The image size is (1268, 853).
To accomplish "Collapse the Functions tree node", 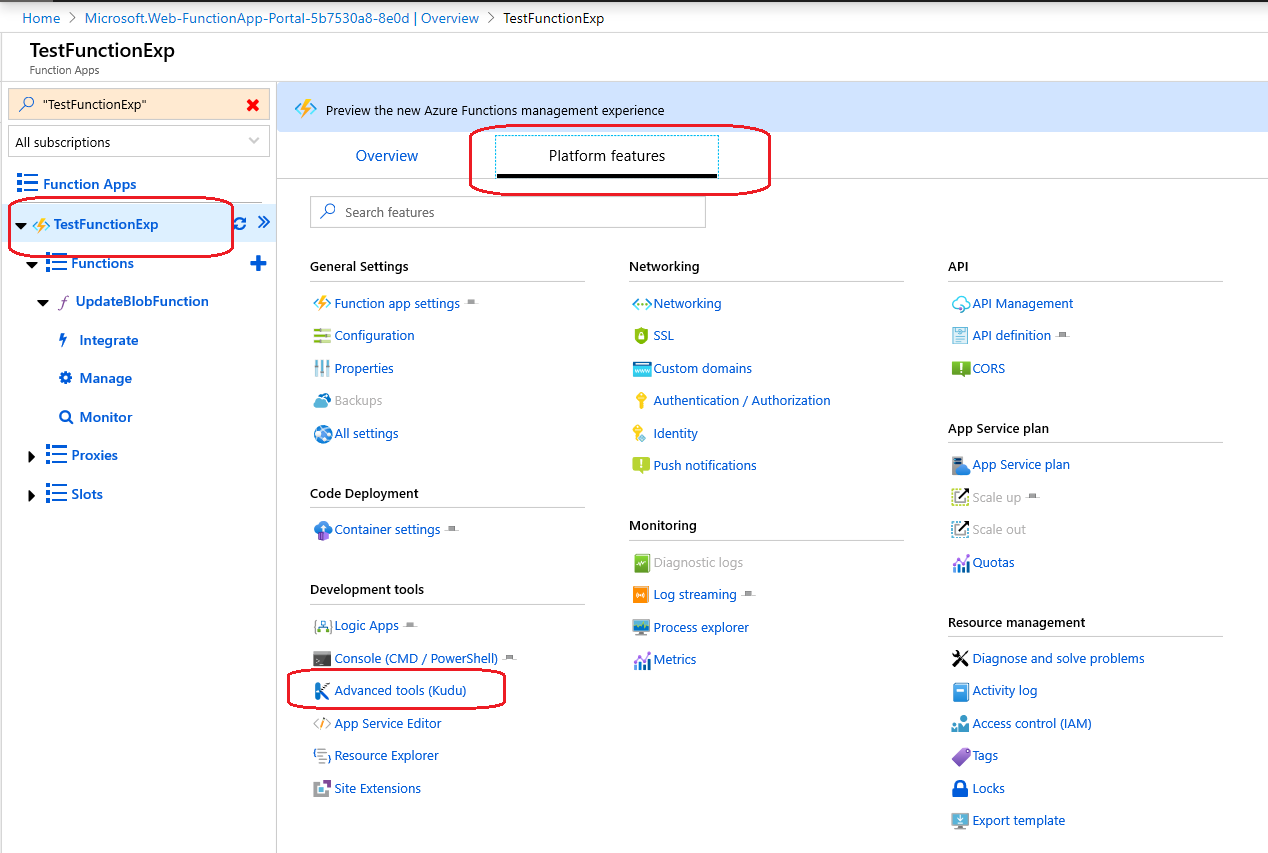I will click(x=31, y=265).
